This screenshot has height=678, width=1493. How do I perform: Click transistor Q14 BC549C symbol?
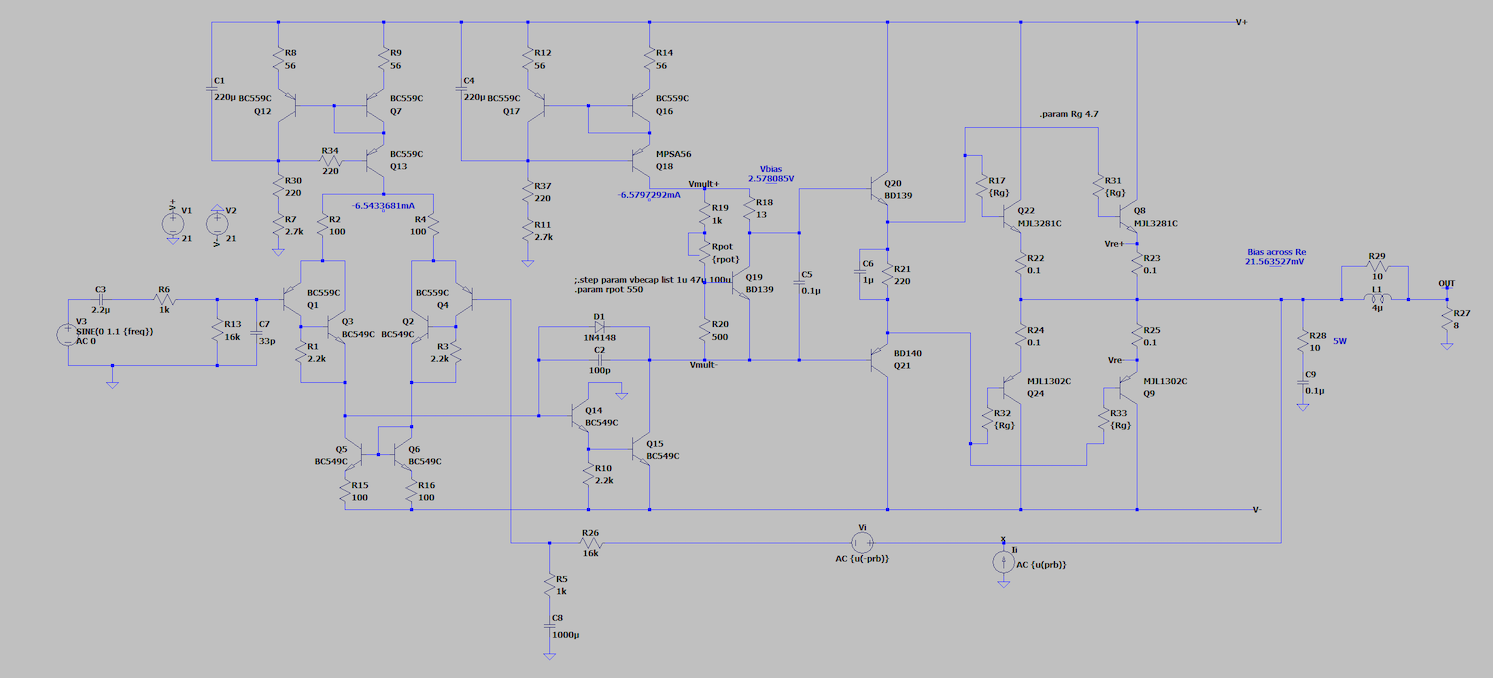(x=579, y=415)
